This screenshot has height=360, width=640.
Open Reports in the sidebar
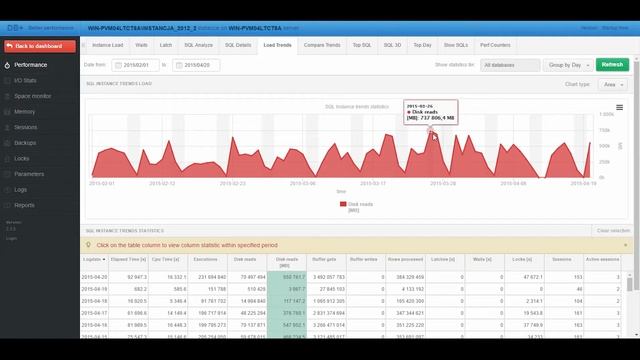(x=40, y=205)
